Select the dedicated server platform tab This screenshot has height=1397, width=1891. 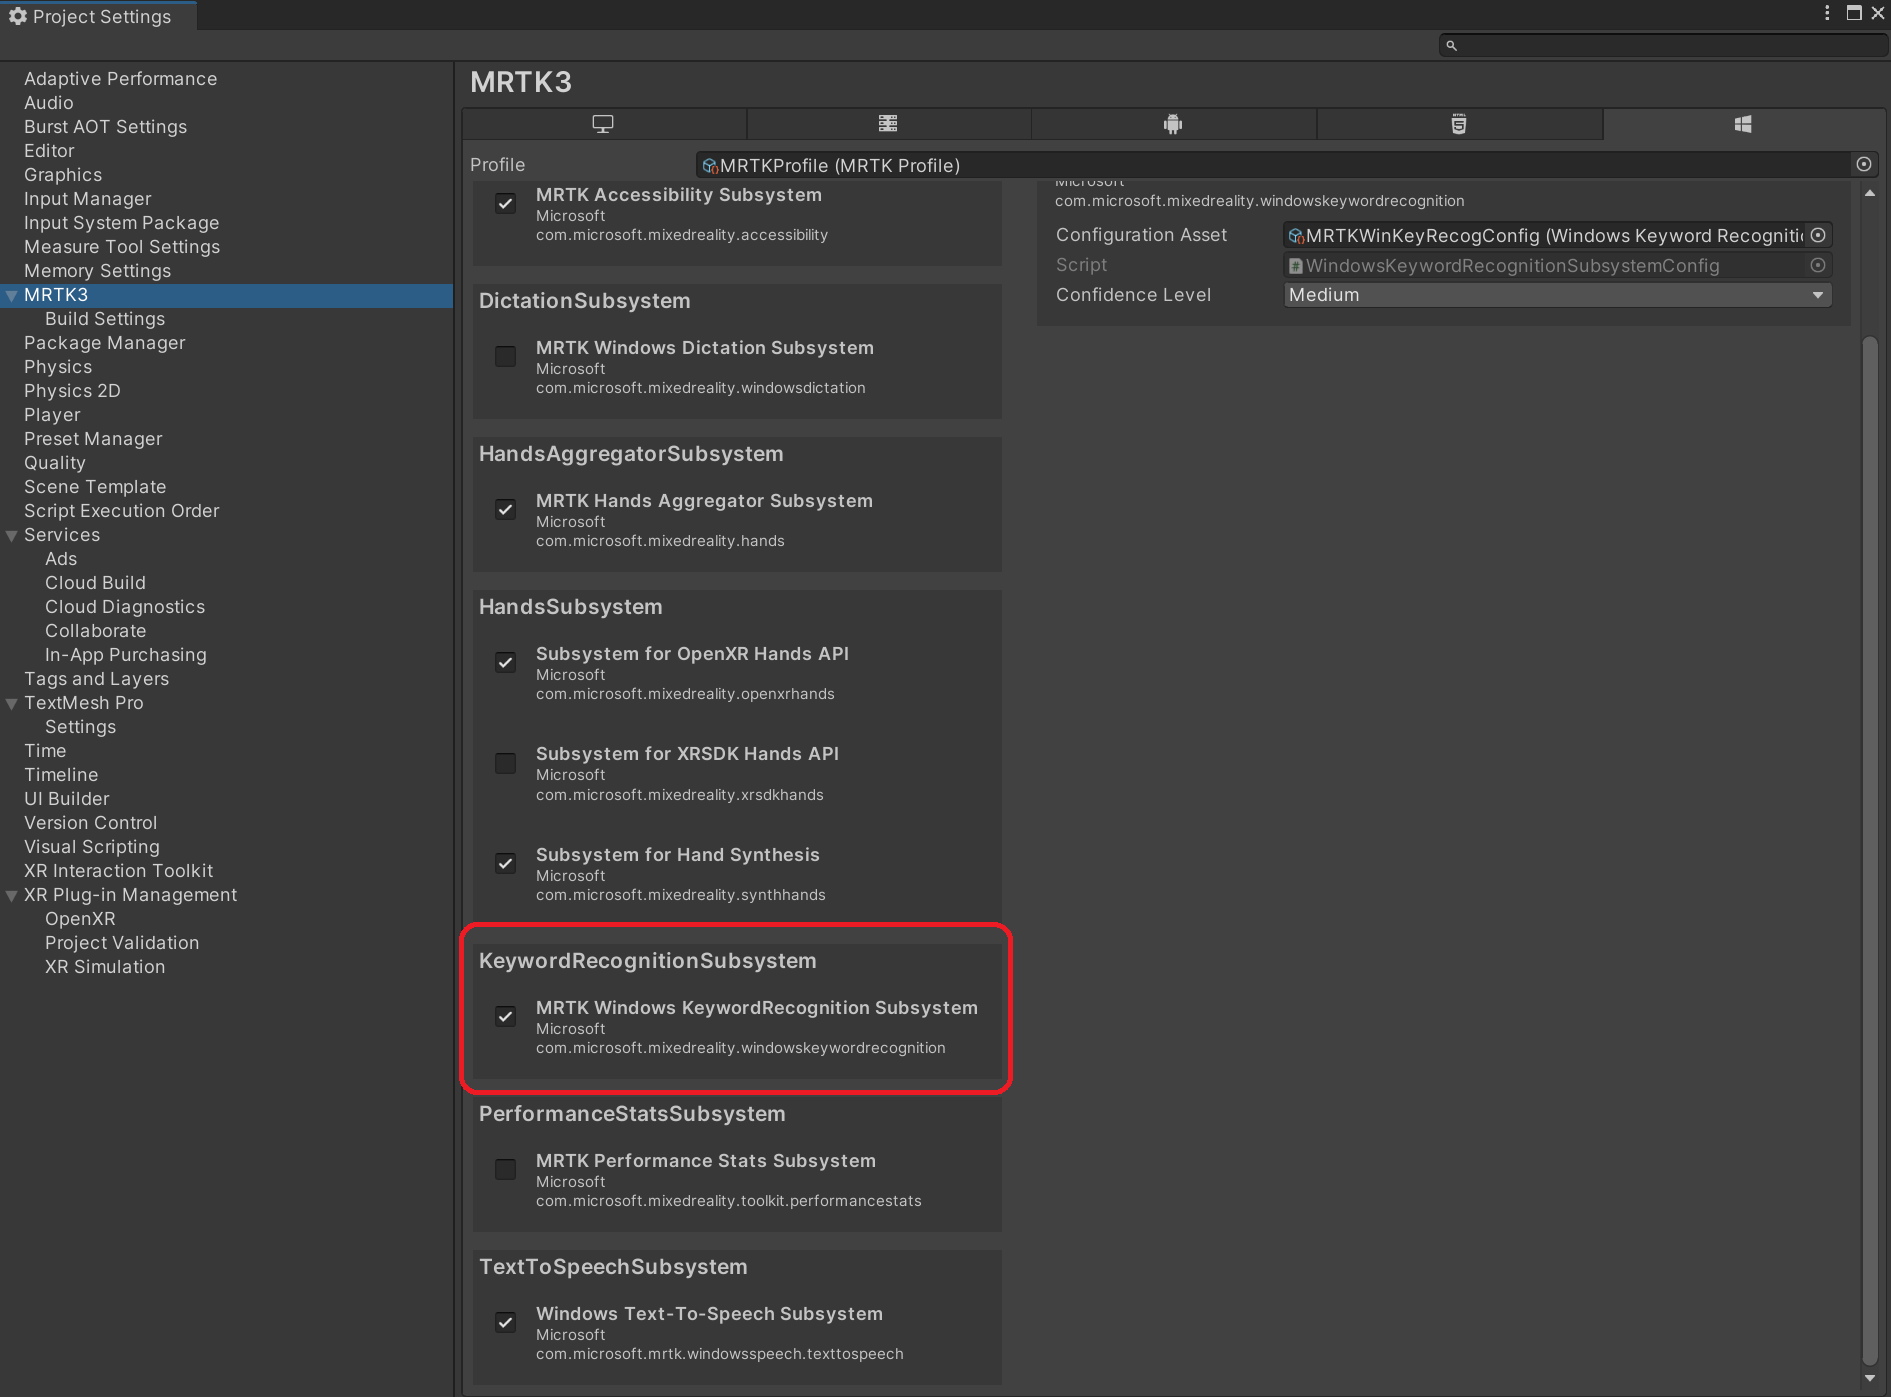click(888, 124)
